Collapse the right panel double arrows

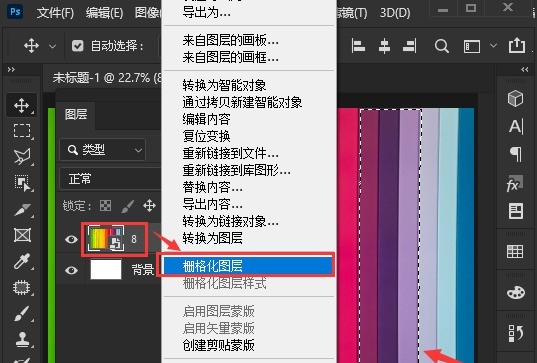point(525,70)
